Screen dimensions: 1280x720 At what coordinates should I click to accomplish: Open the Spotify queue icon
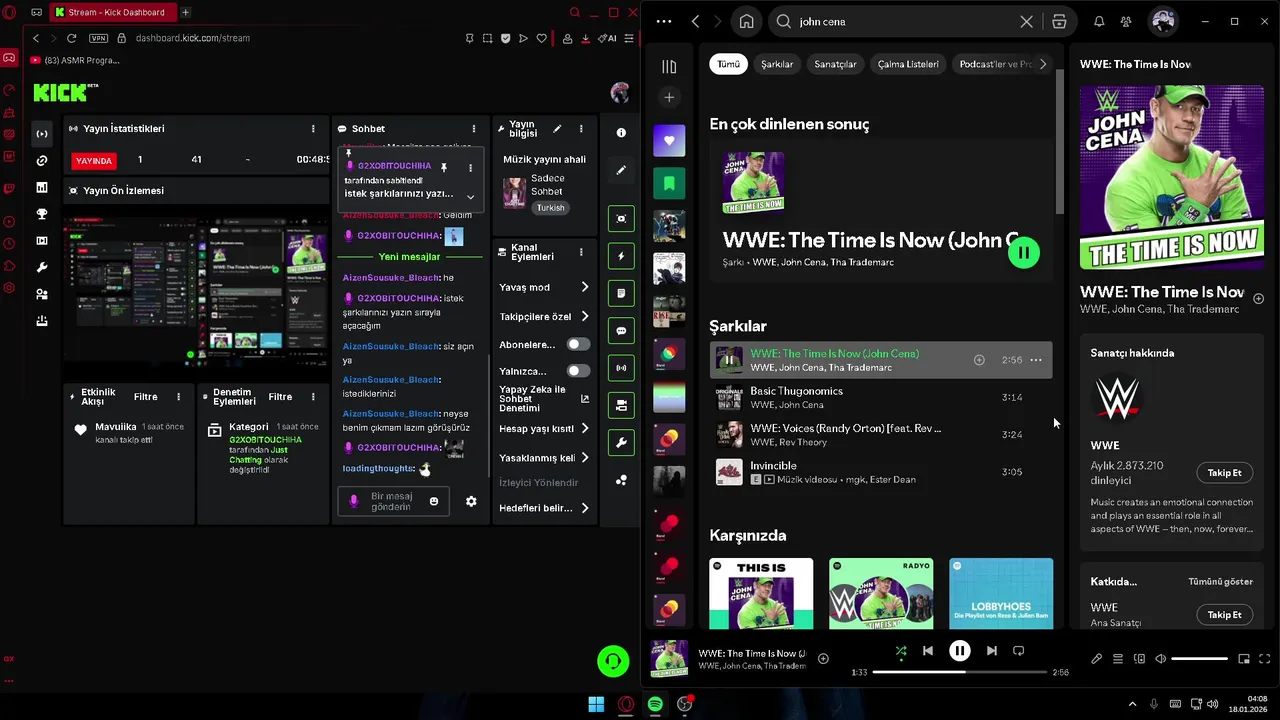click(1118, 659)
